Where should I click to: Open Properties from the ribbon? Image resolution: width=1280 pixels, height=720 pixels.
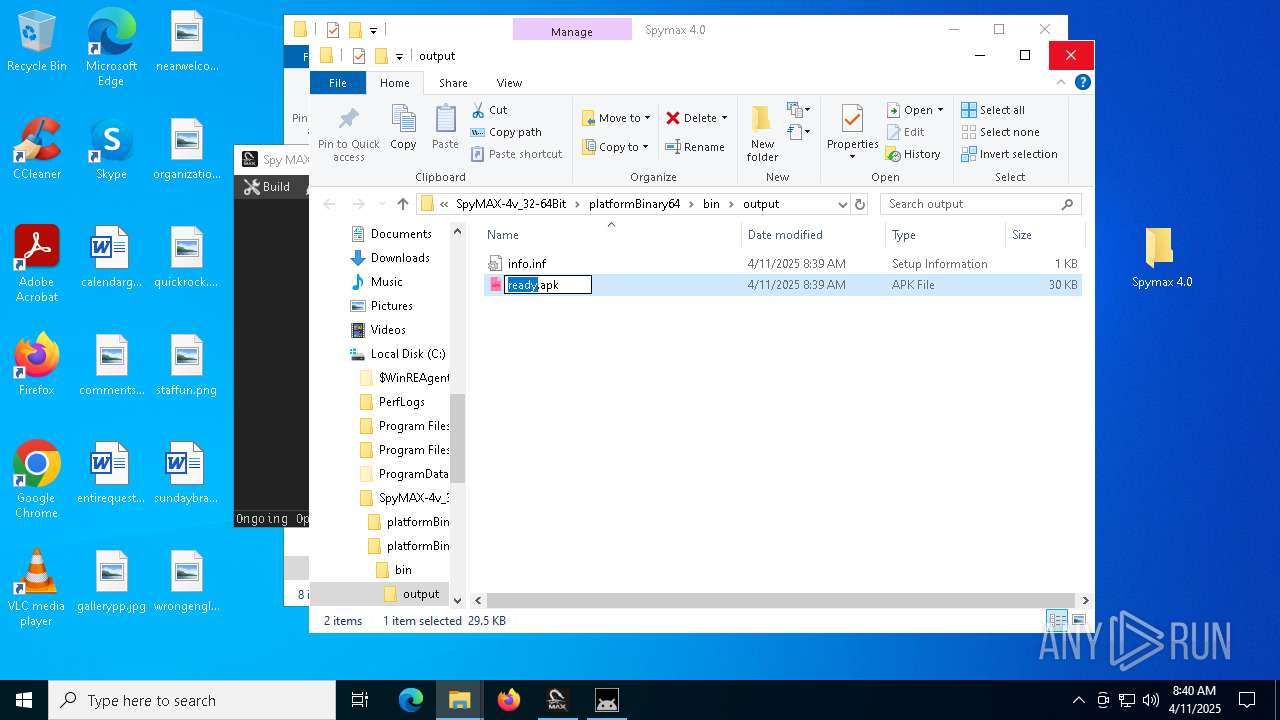coord(852,134)
